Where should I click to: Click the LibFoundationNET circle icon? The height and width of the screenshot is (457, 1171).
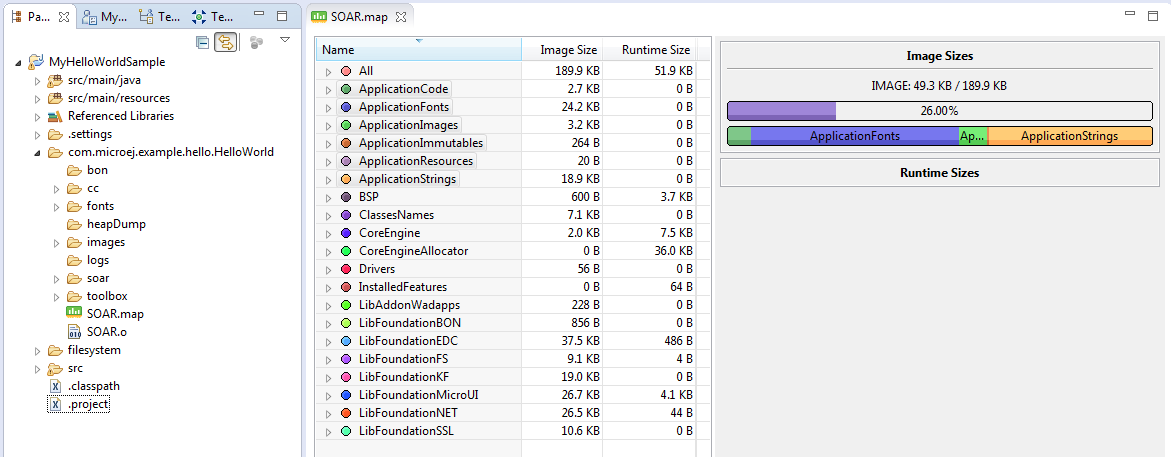[346, 413]
